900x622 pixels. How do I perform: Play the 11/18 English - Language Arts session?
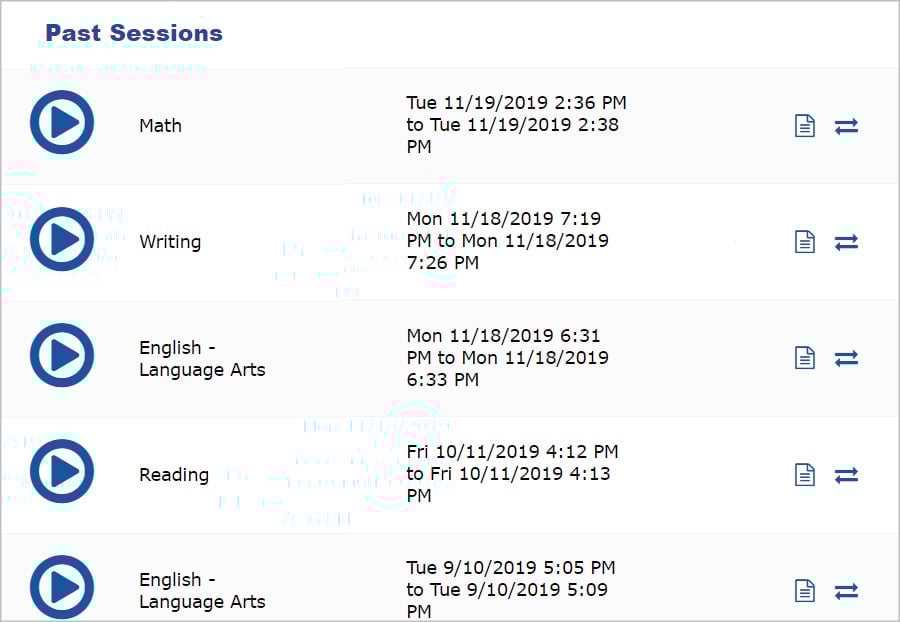coord(62,356)
